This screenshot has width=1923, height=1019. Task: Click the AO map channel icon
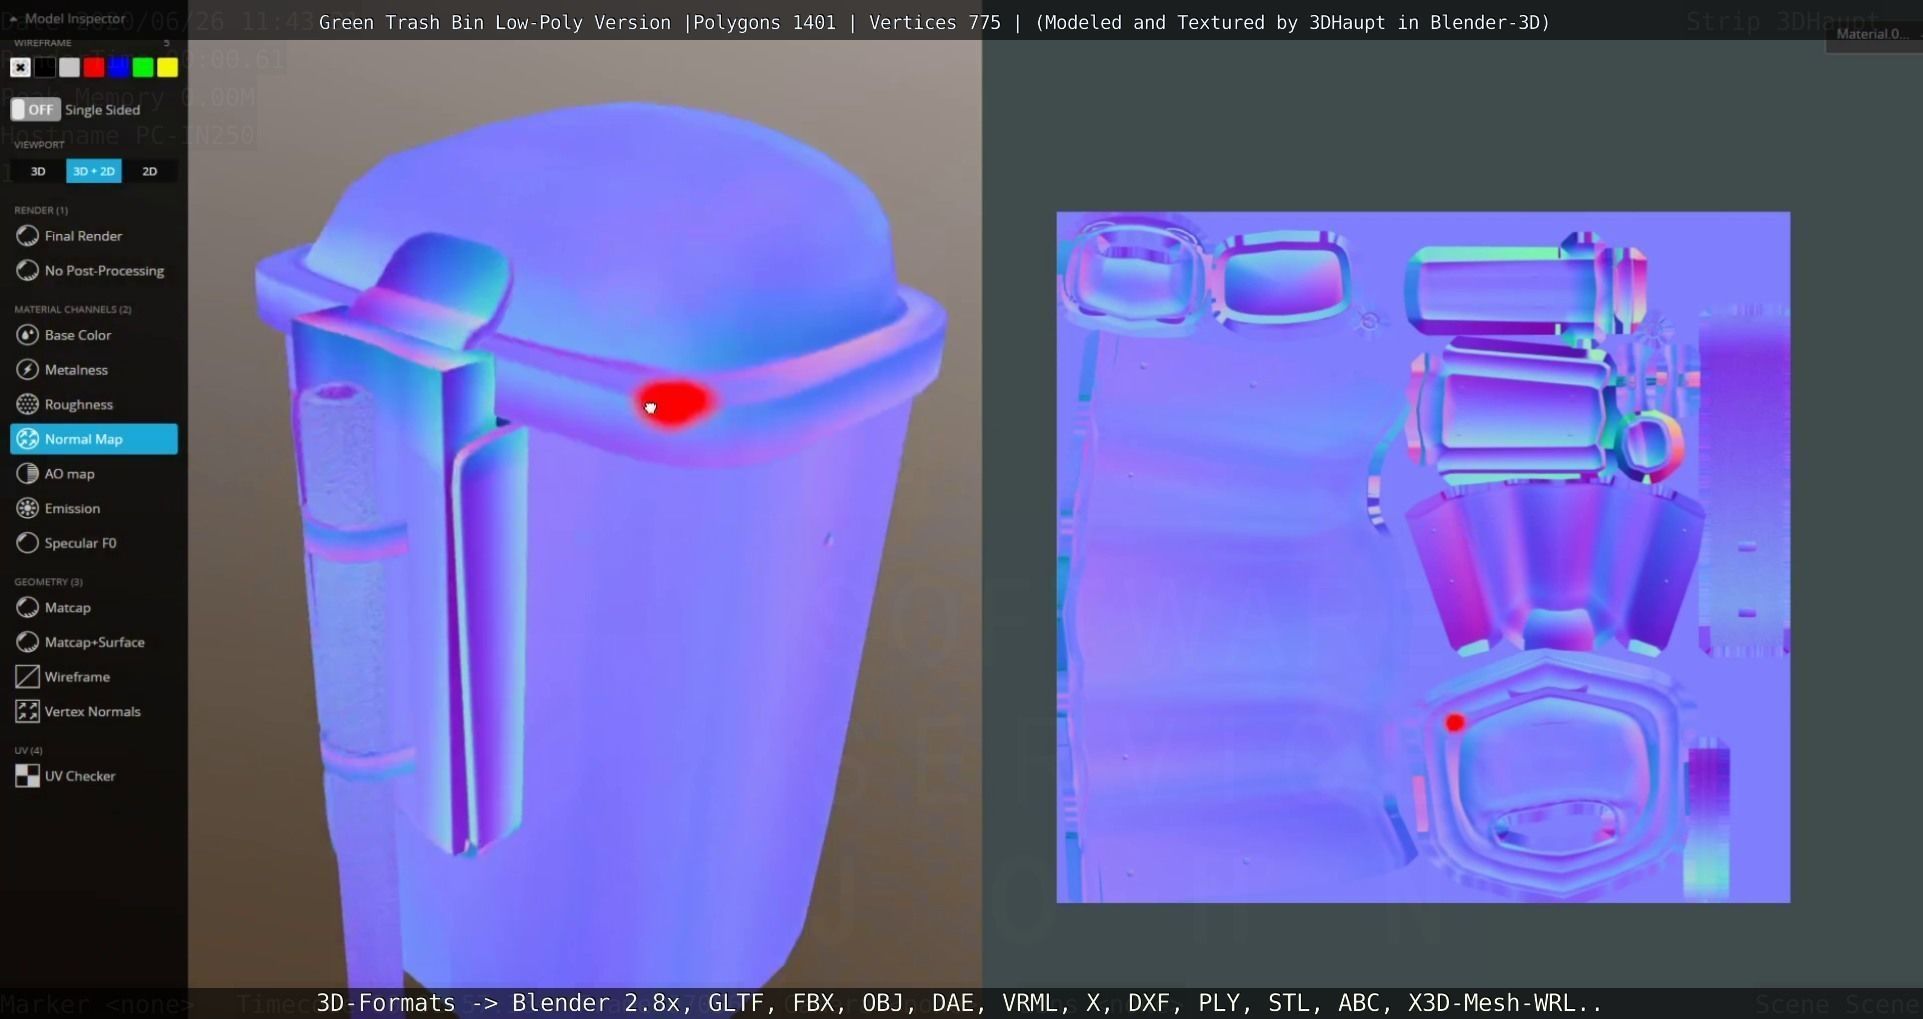point(27,474)
